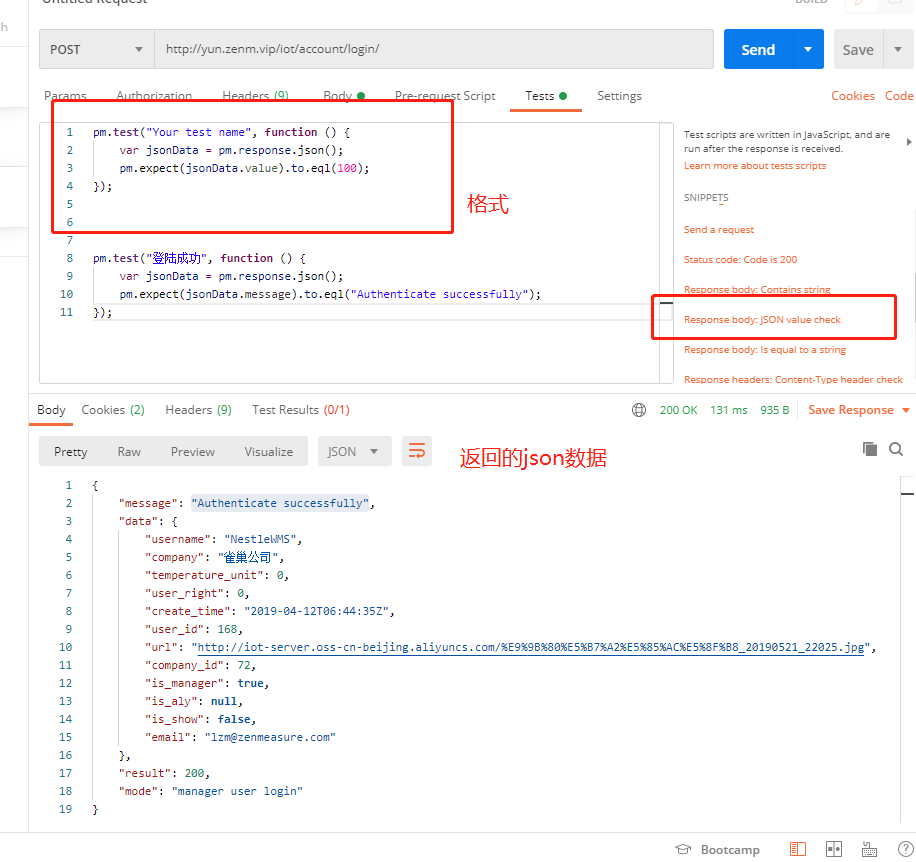The height and width of the screenshot is (862, 916).
Task: Open the POST method dropdown
Action: pos(97,50)
